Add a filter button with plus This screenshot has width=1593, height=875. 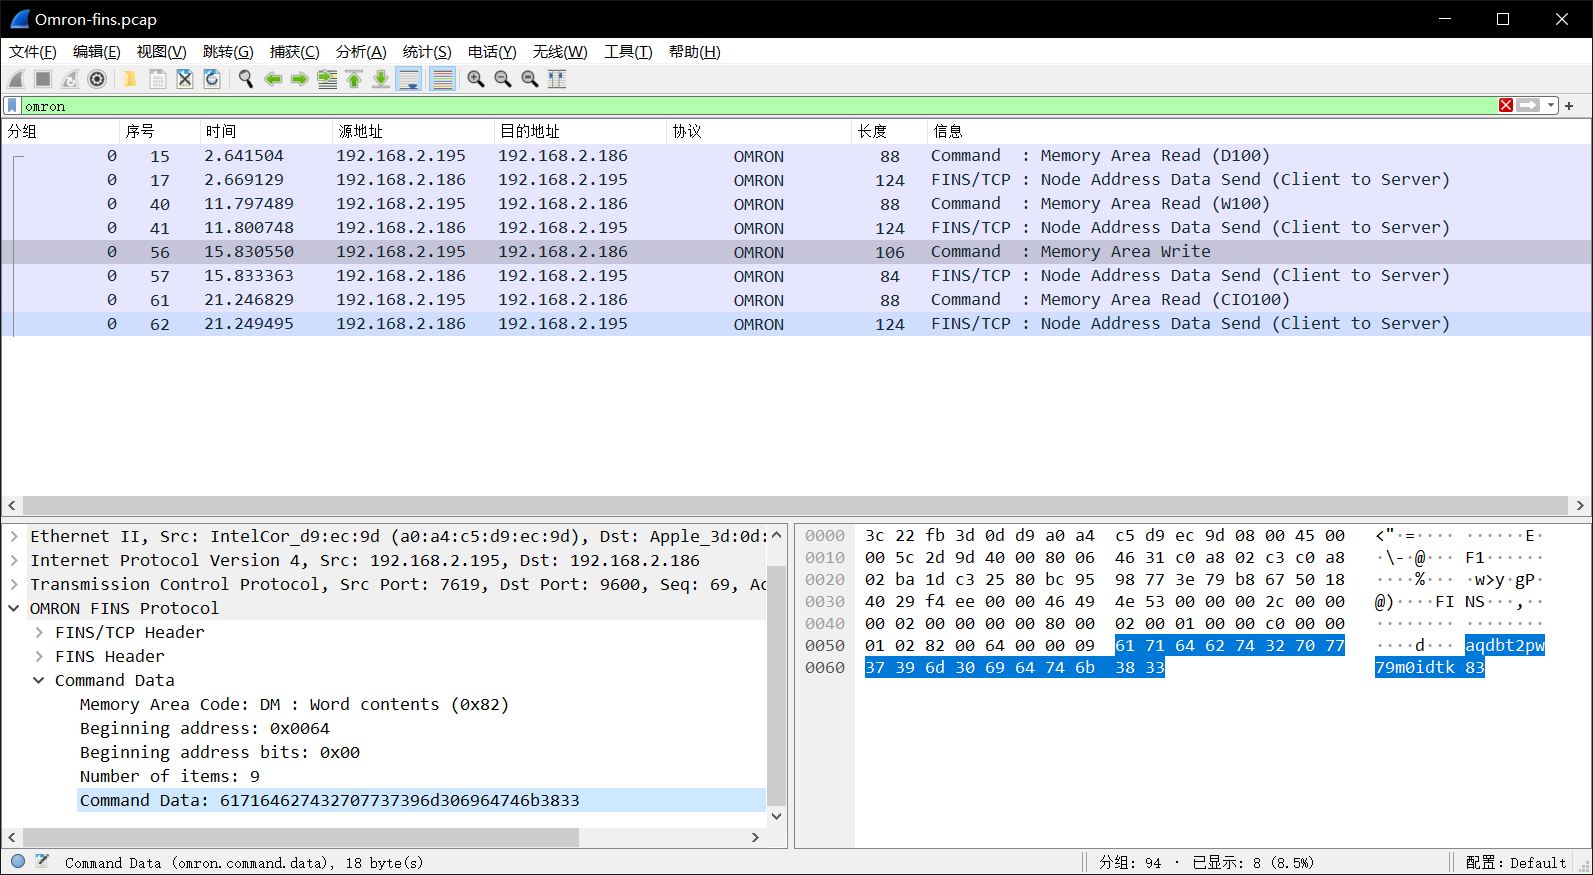tap(1570, 105)
